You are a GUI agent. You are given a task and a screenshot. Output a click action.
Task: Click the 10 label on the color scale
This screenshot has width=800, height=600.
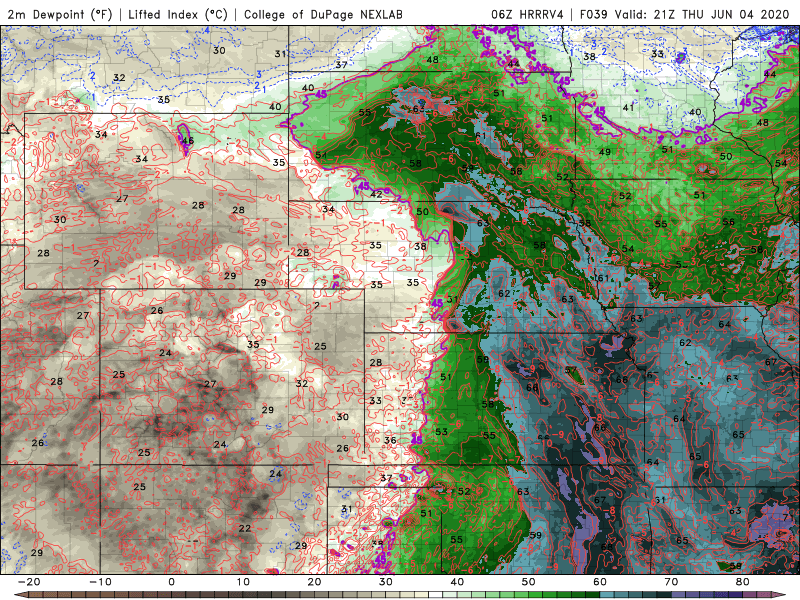click(x=243, y=582)
